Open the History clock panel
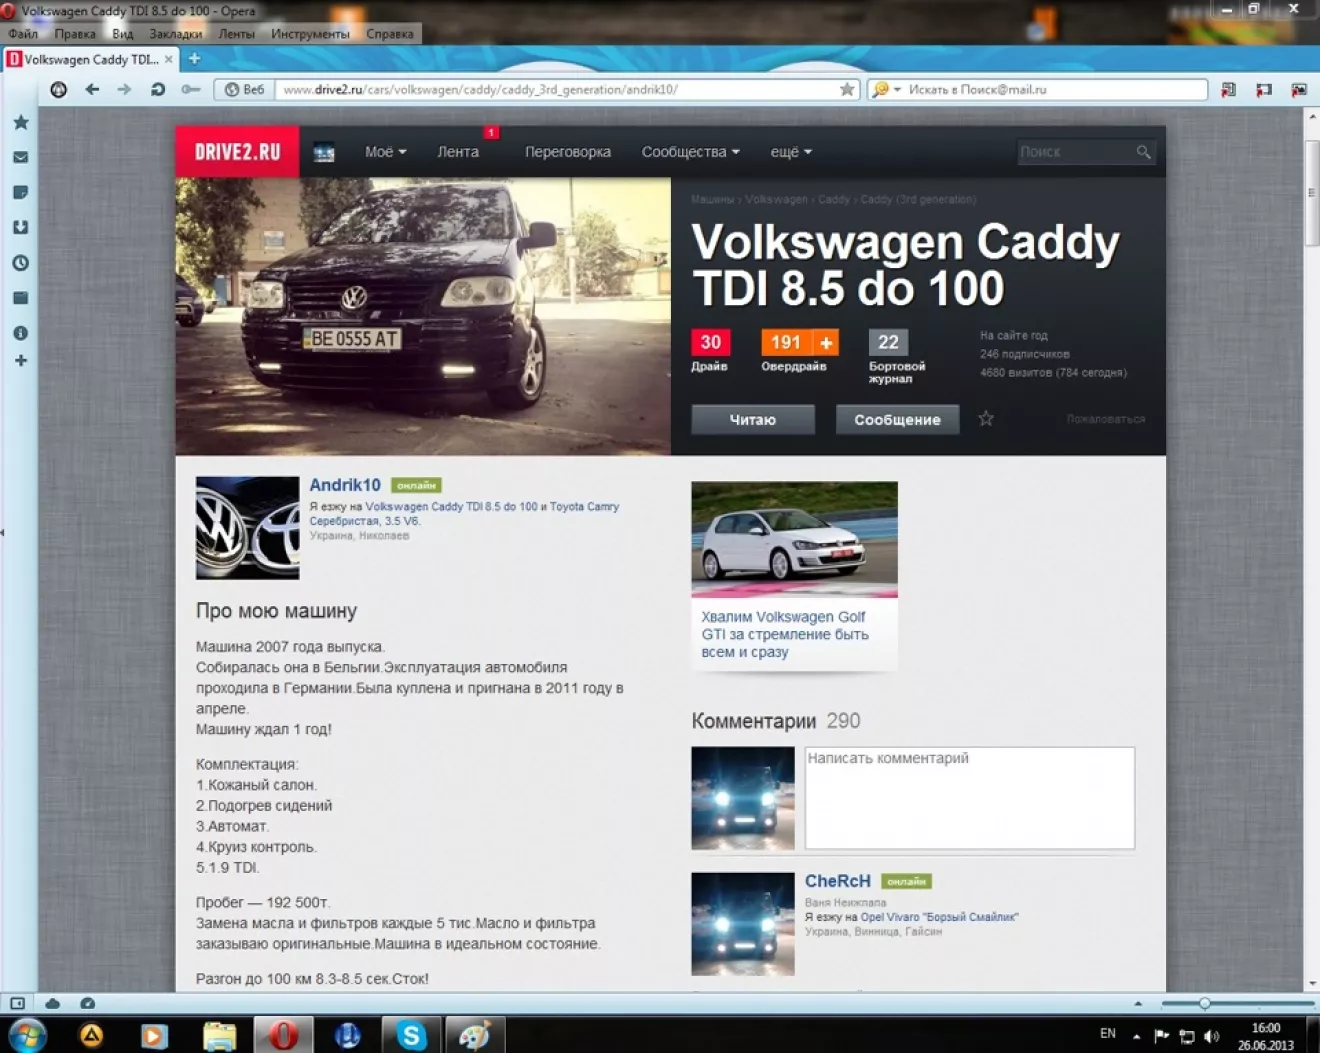 pos(20,263)
